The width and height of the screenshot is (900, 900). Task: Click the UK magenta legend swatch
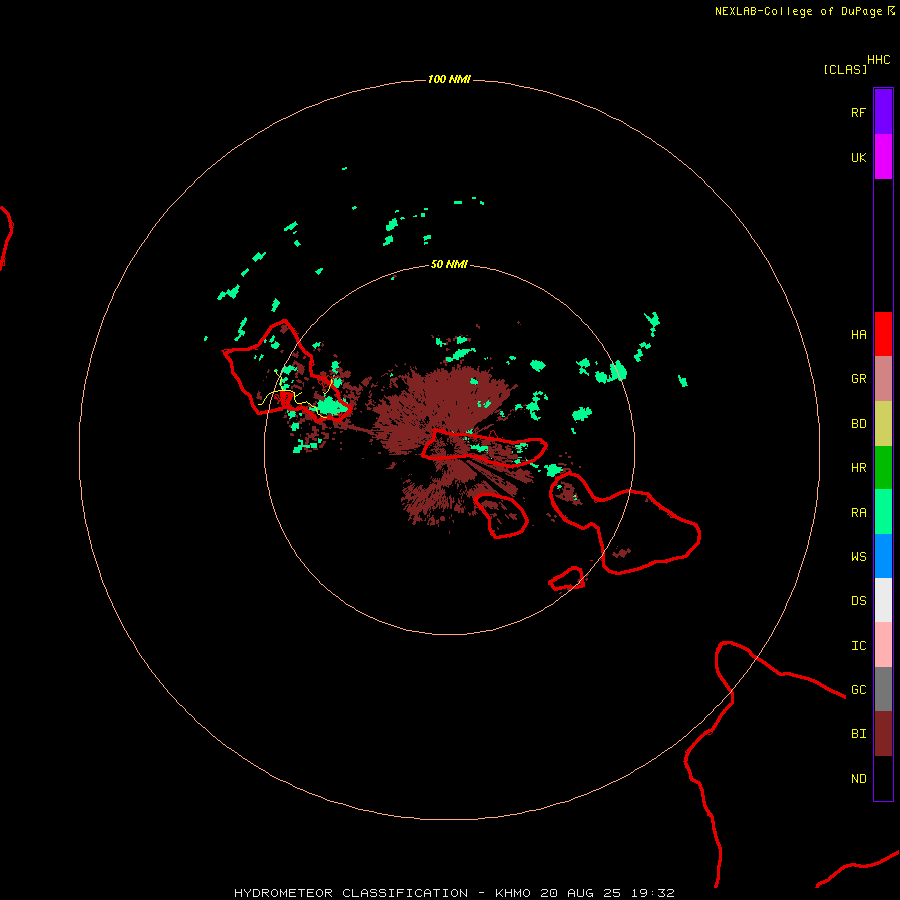click(883, 157)
